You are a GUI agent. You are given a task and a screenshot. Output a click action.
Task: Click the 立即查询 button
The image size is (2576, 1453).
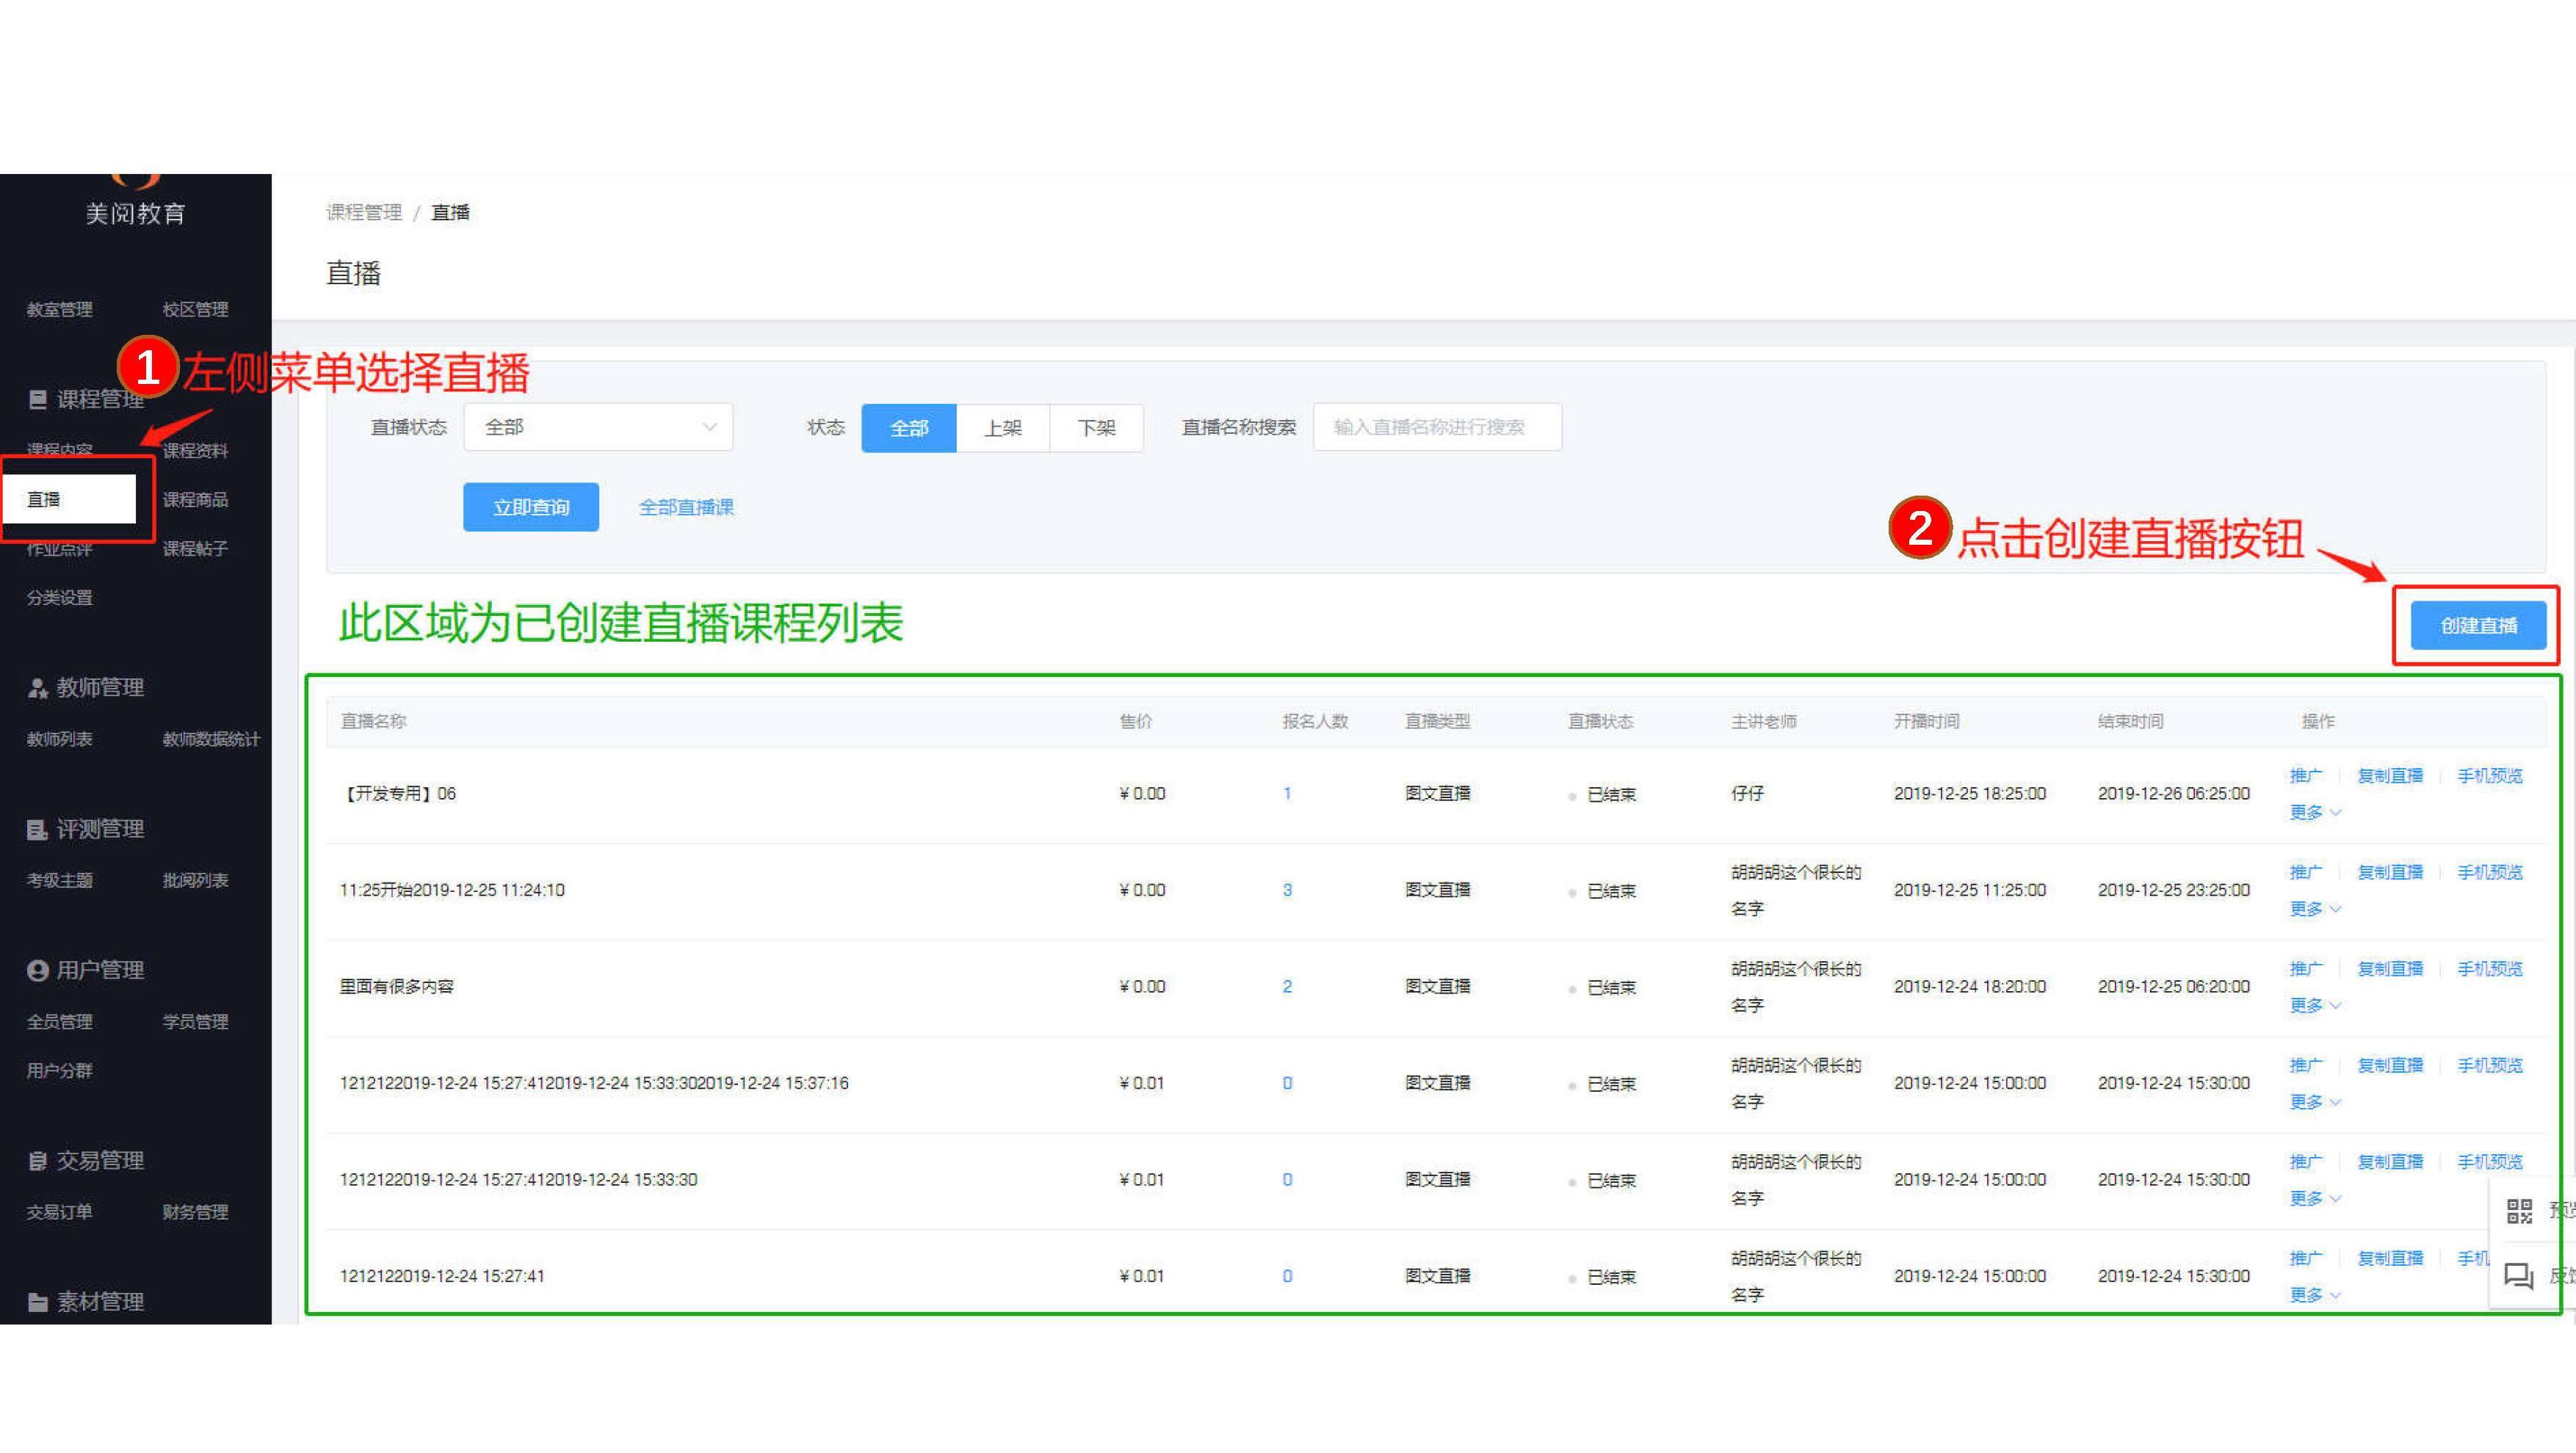coord(531,507)
